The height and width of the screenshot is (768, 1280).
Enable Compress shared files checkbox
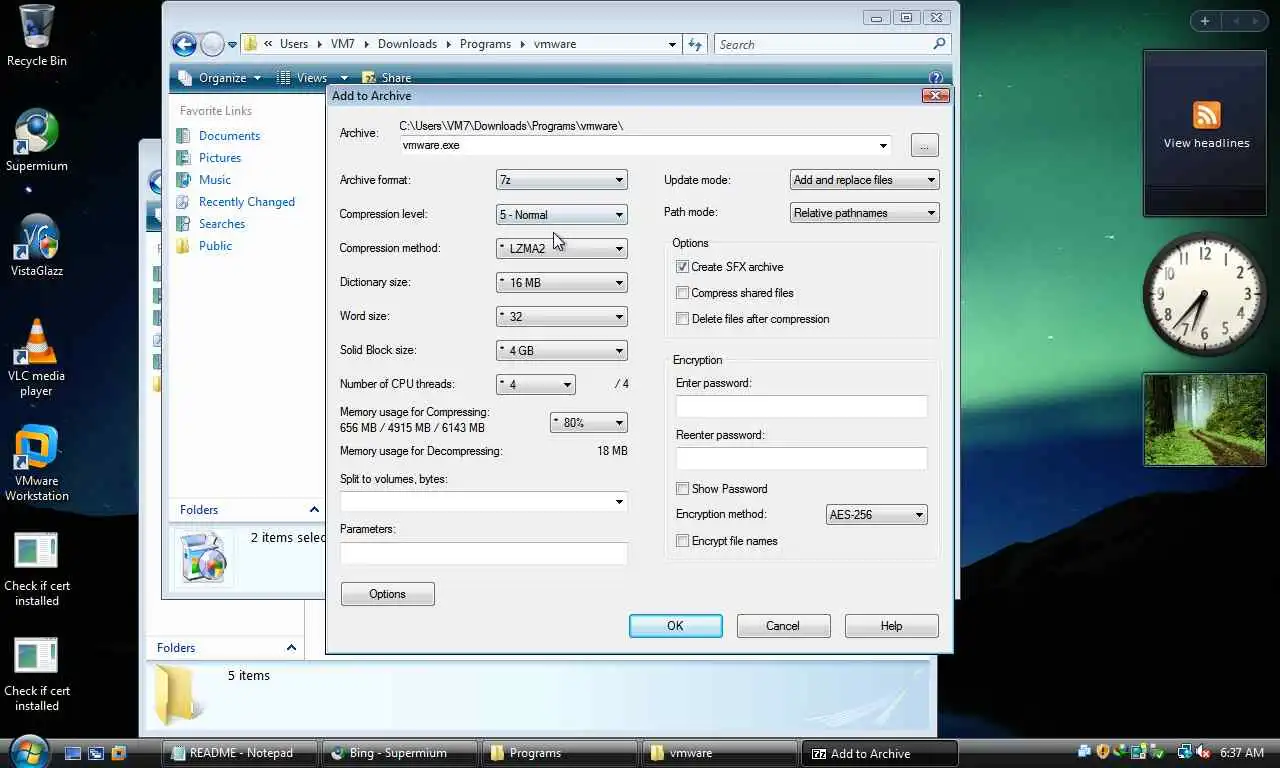pos(682,293)
